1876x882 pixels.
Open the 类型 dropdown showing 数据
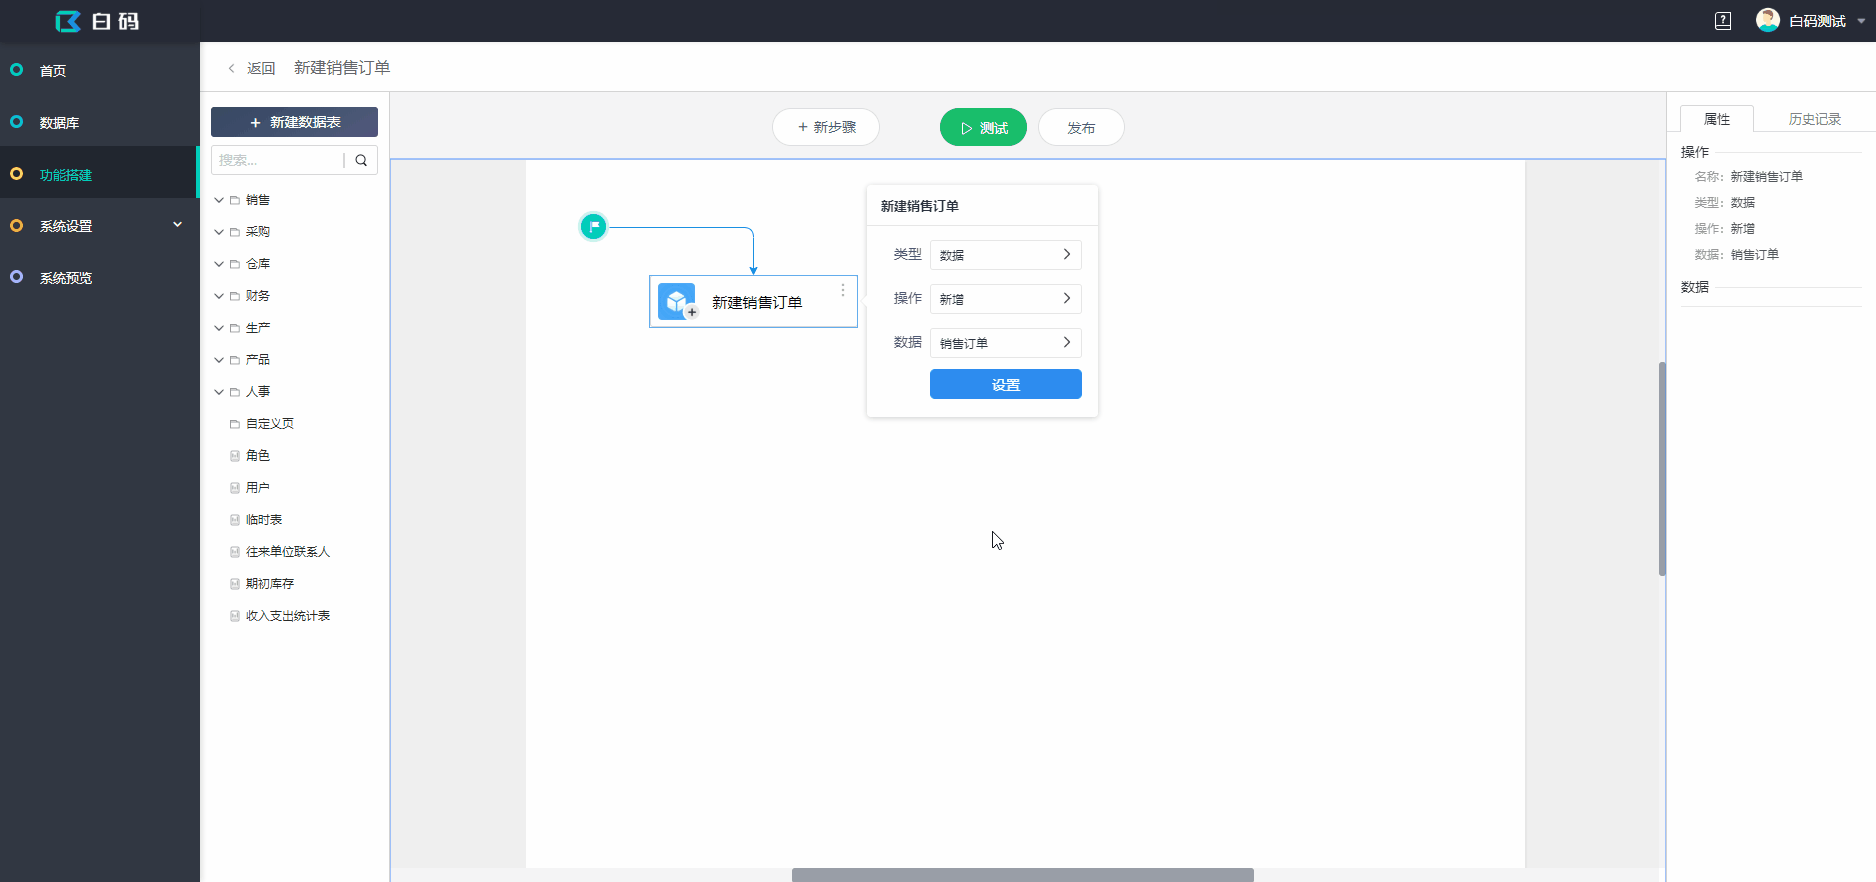[1005, 255]
